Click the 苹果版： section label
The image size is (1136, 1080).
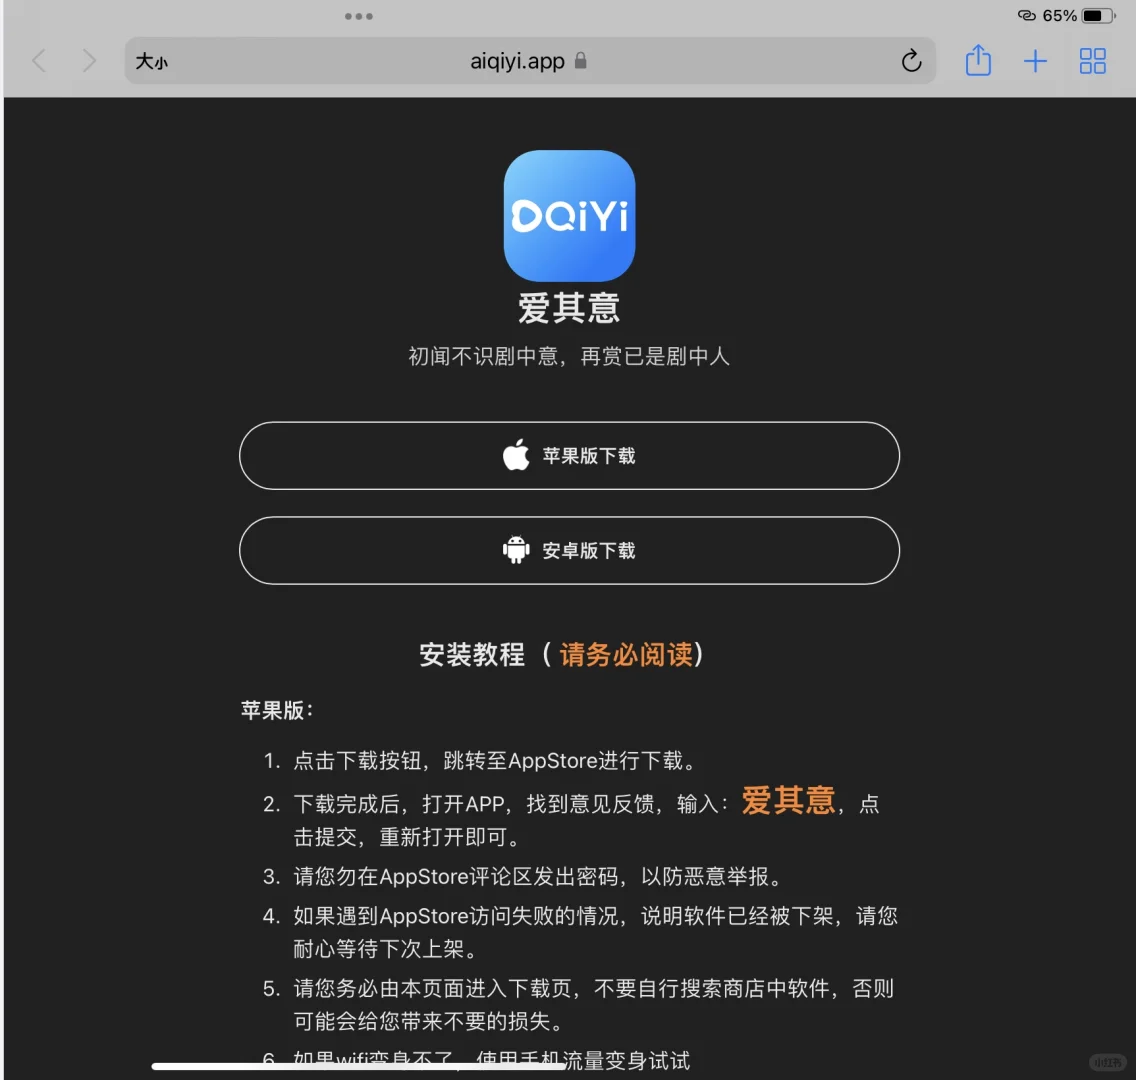(277, 710)
